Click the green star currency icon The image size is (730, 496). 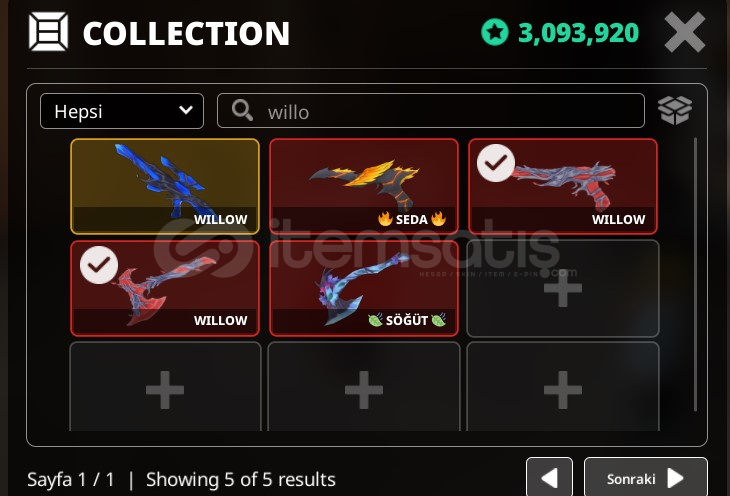[494, 32]
